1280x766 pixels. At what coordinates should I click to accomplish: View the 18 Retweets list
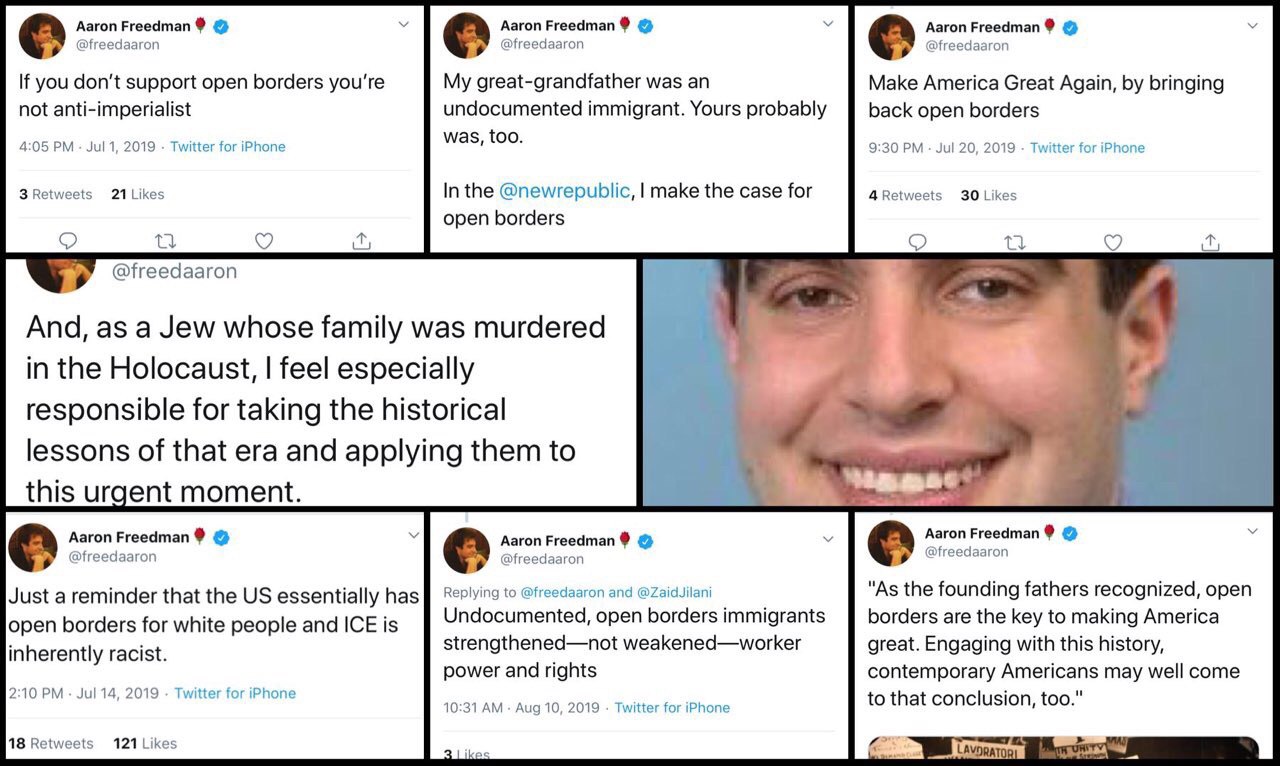click(50, 743)
